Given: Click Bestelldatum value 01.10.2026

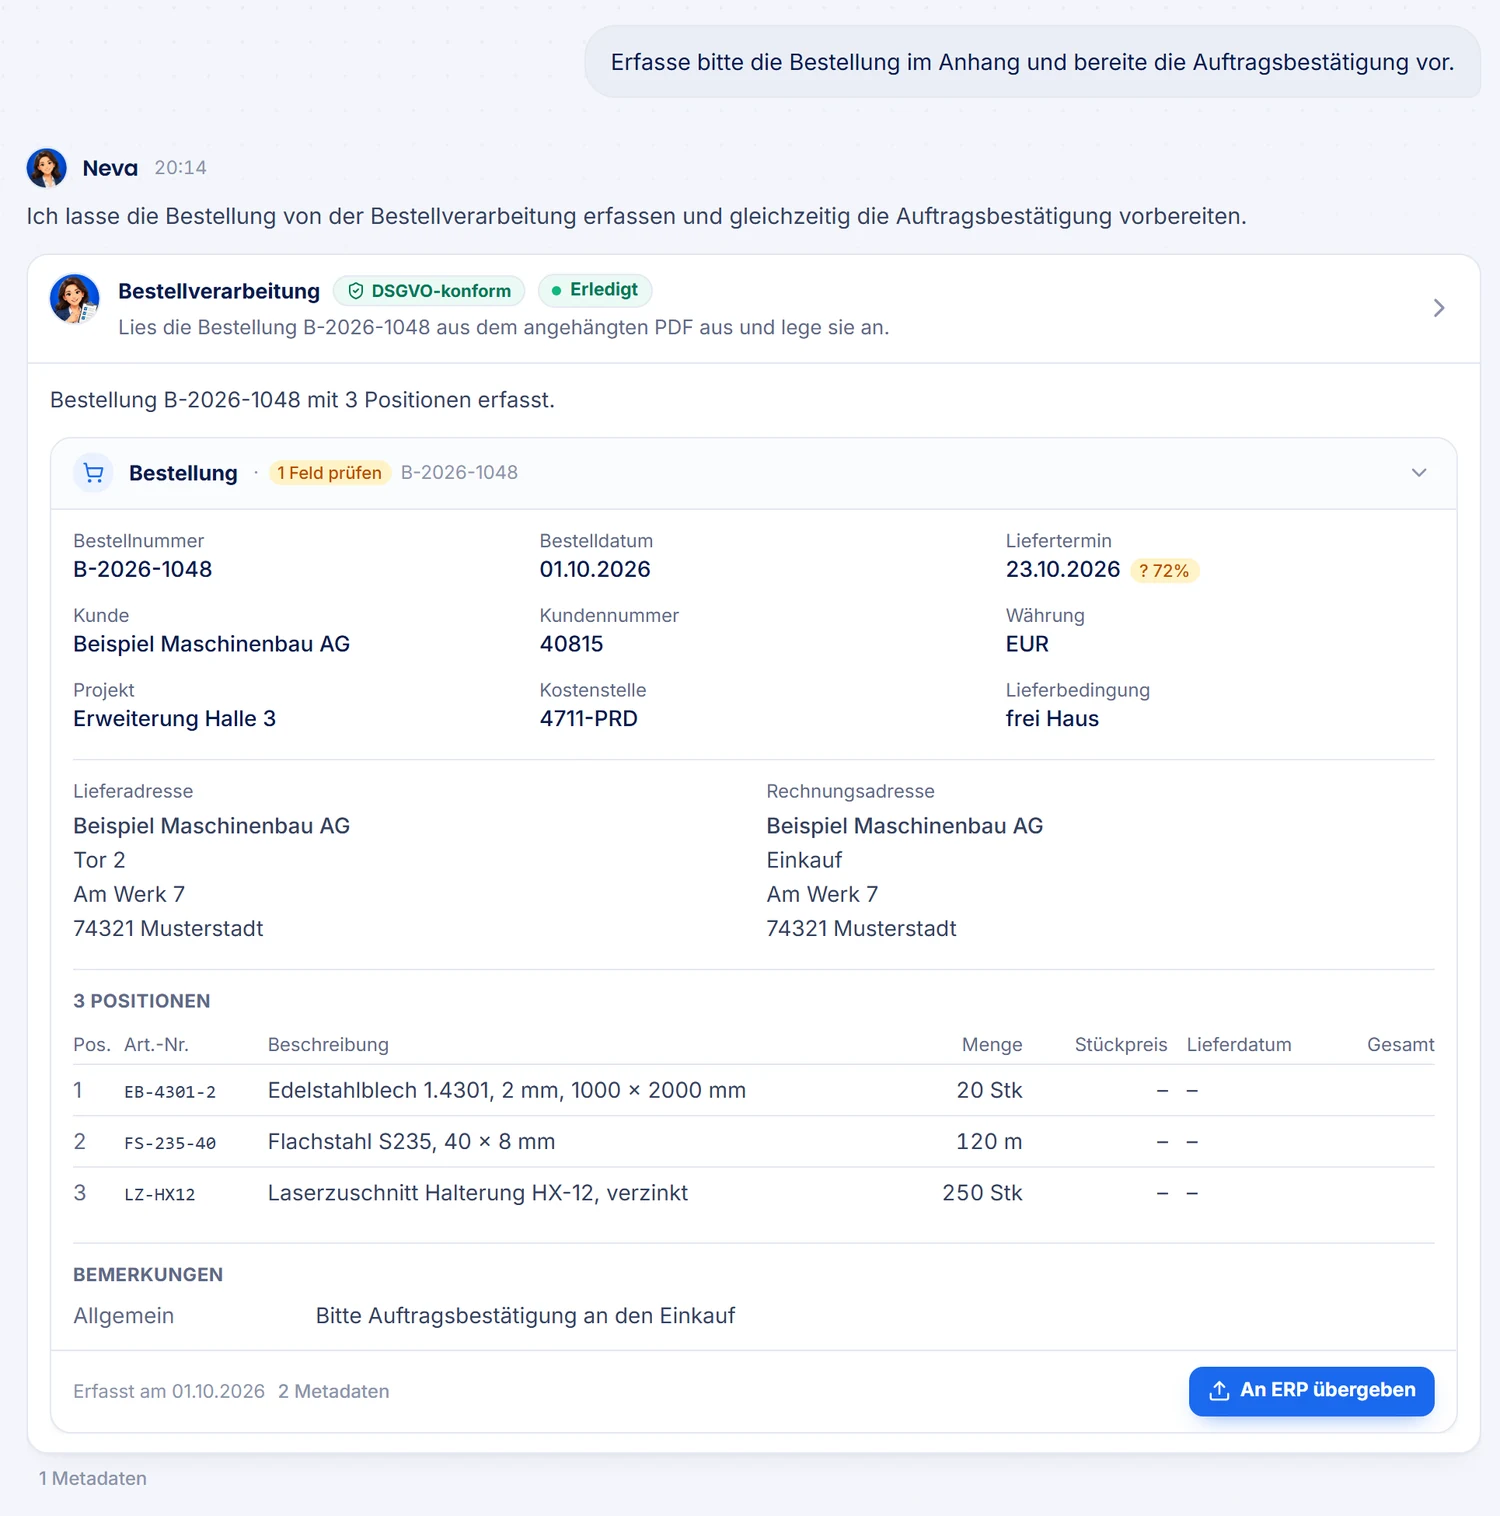Looking at the screenshot, I should coord(595,570).
